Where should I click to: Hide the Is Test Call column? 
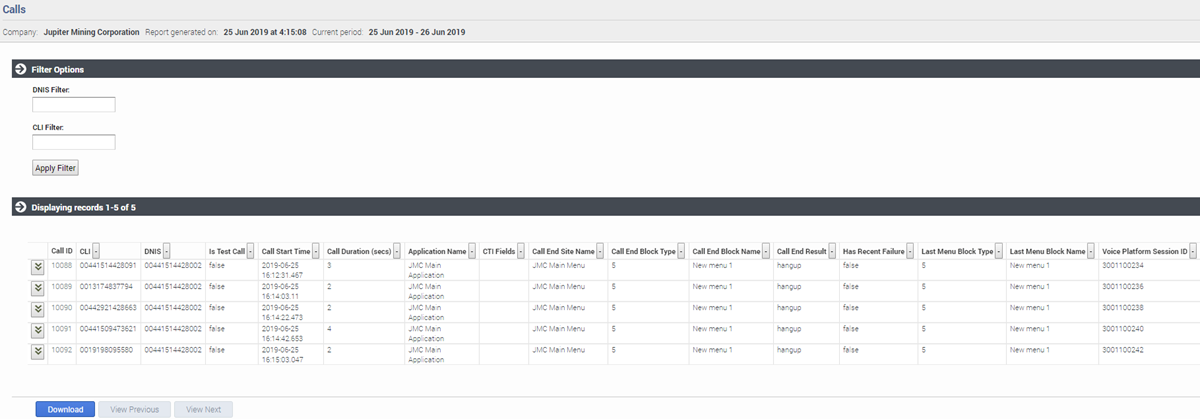coord(251,251)
